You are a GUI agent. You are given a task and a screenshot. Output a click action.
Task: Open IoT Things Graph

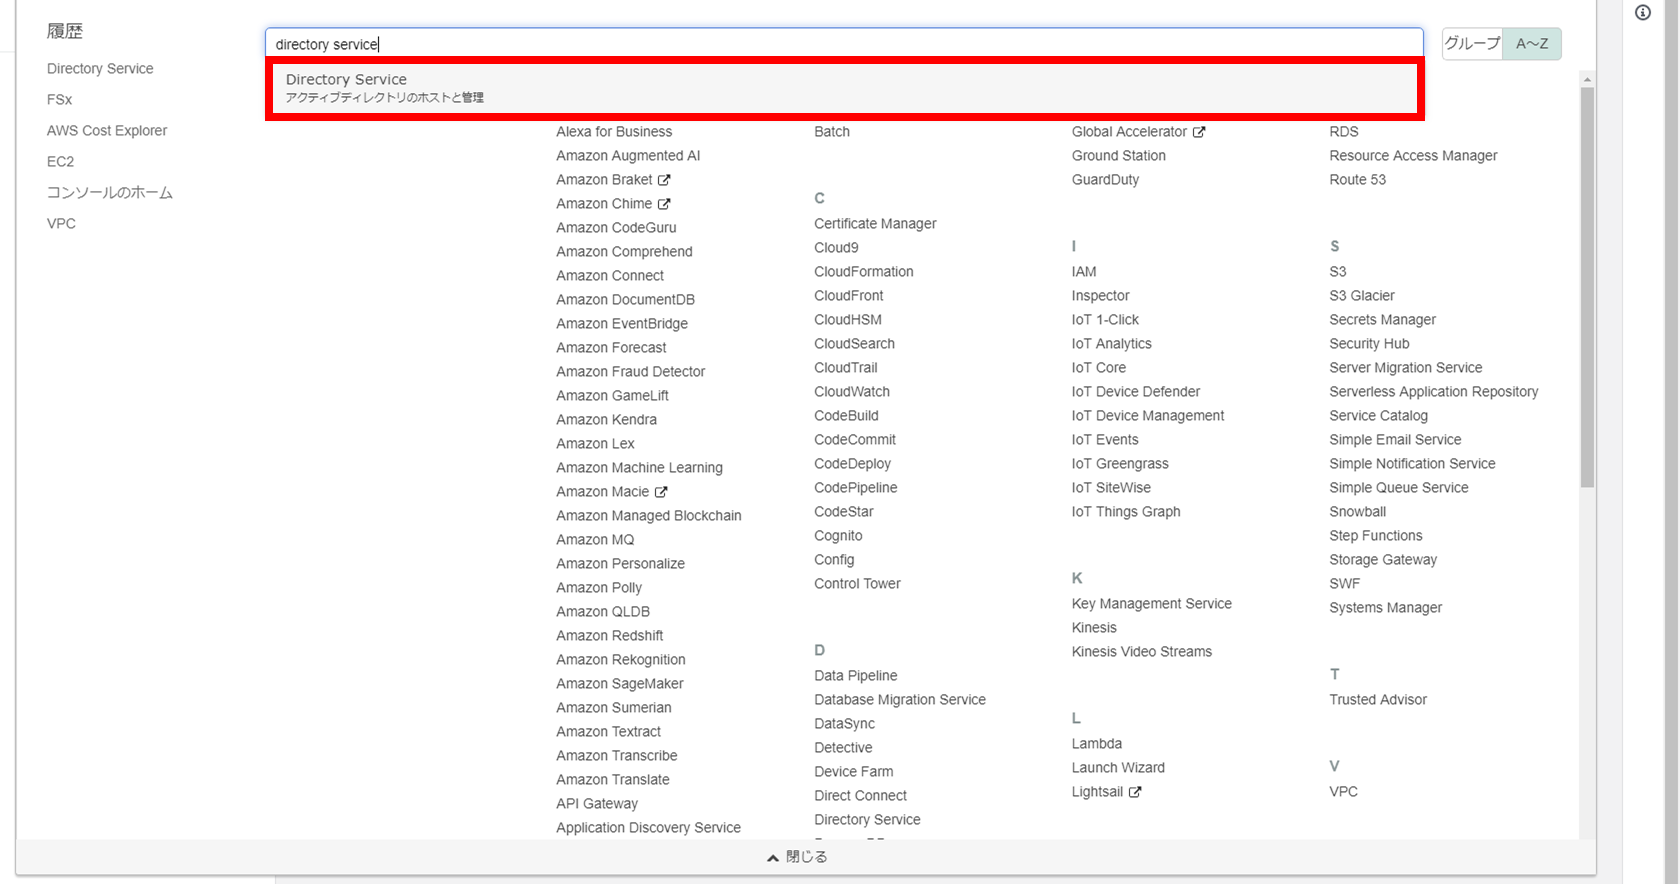tap(1126, 512)
